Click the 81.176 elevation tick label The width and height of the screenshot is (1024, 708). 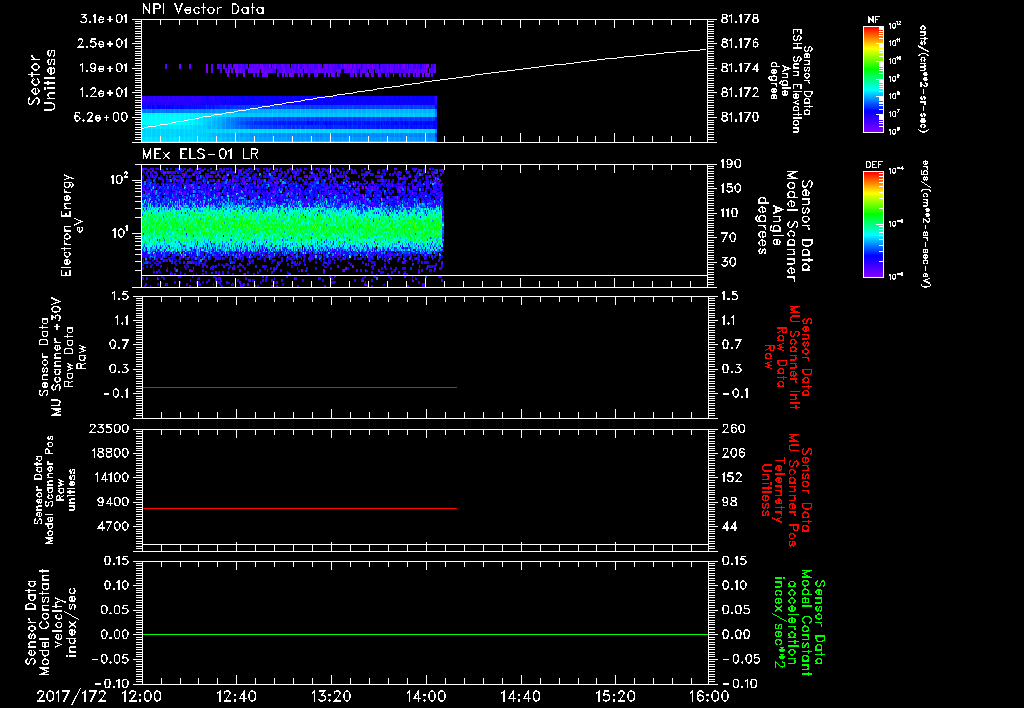click(x=740, y=43)
